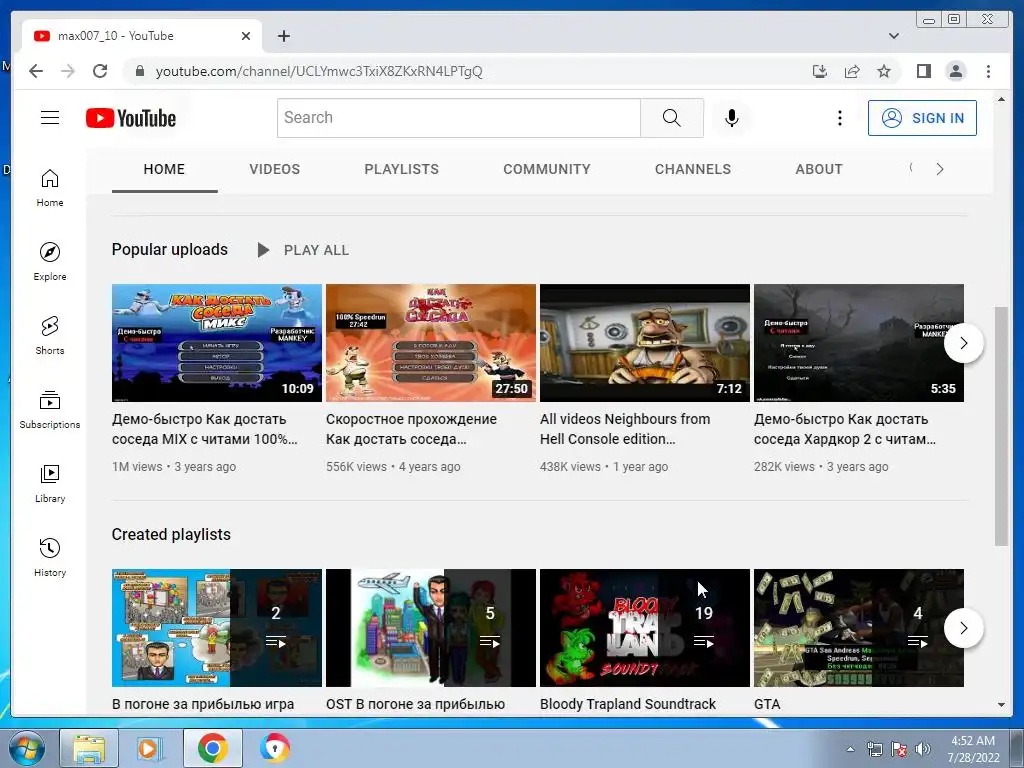Viewport: 1024px width, 768px height.
Task: Open Subscriptions in the sidebar
Action: point(50,409)
